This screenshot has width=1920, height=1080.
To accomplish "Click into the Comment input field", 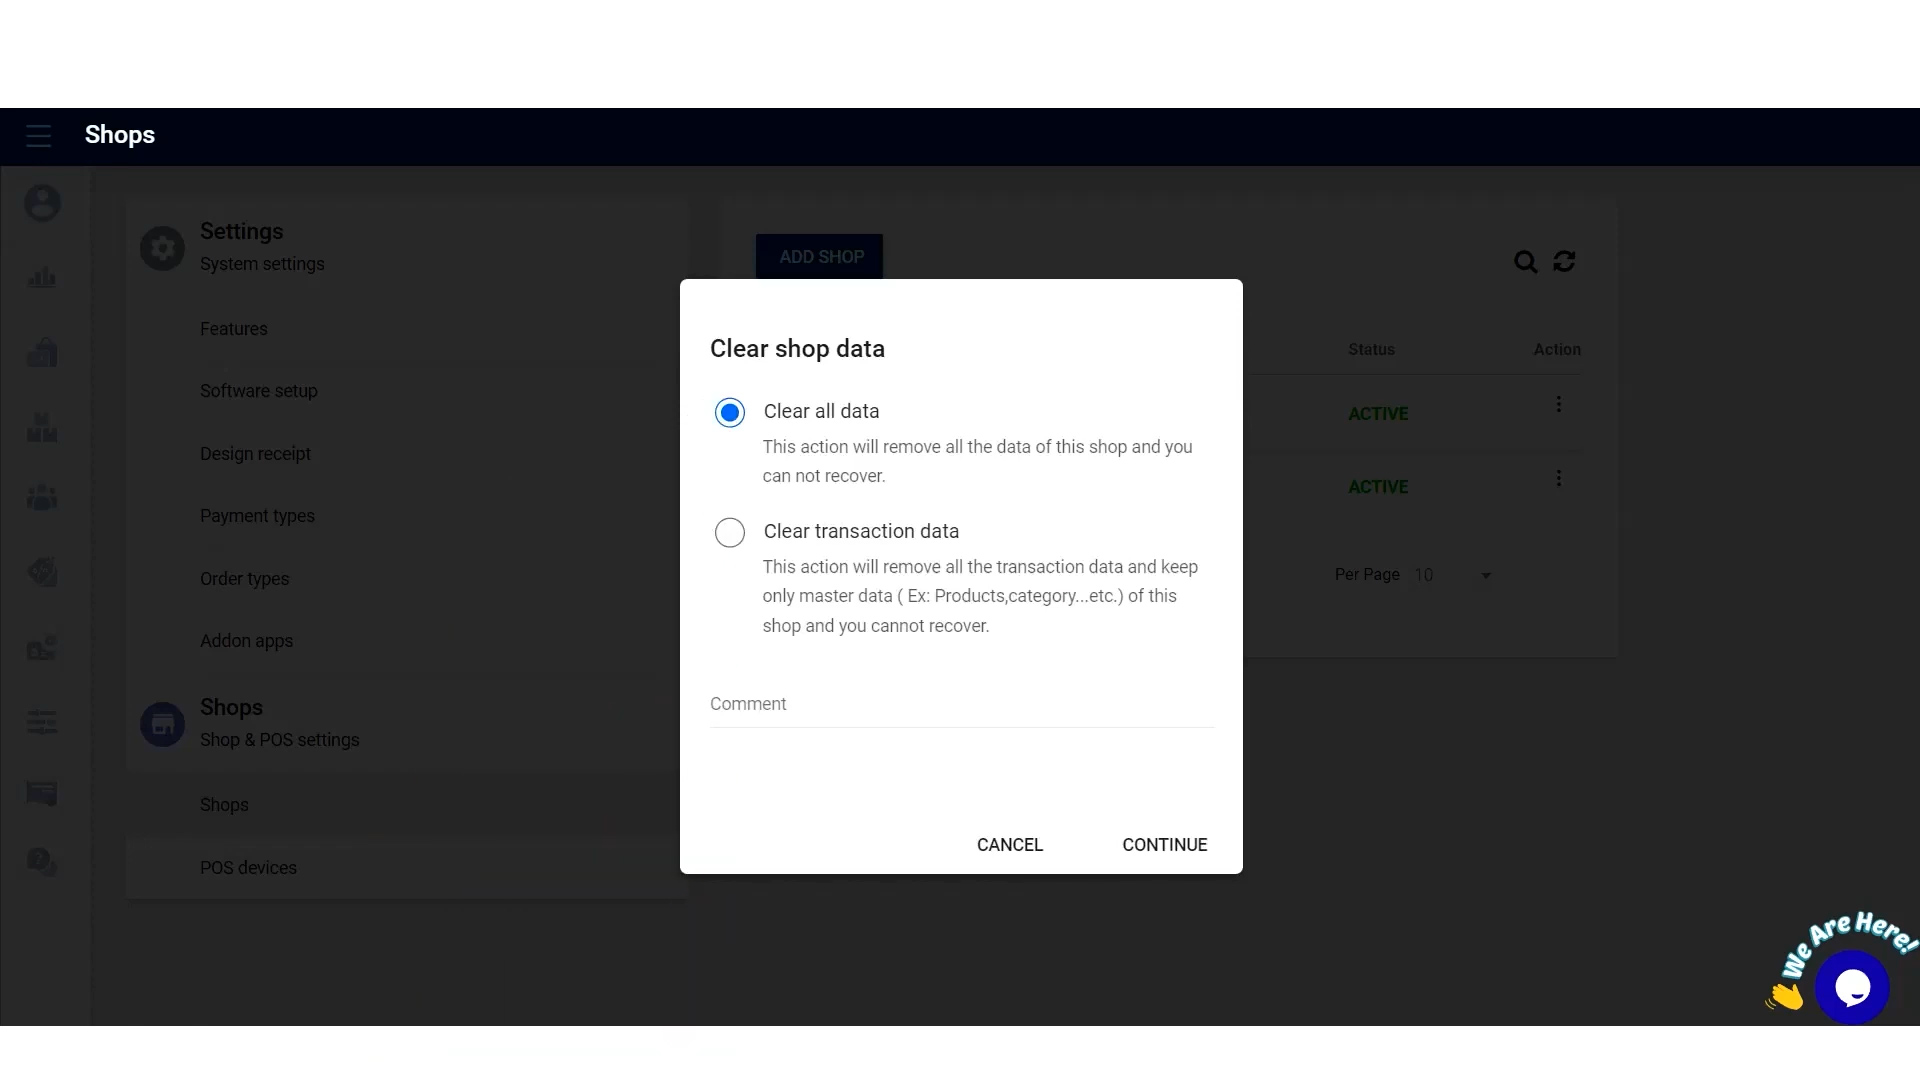I will point(960,705).
